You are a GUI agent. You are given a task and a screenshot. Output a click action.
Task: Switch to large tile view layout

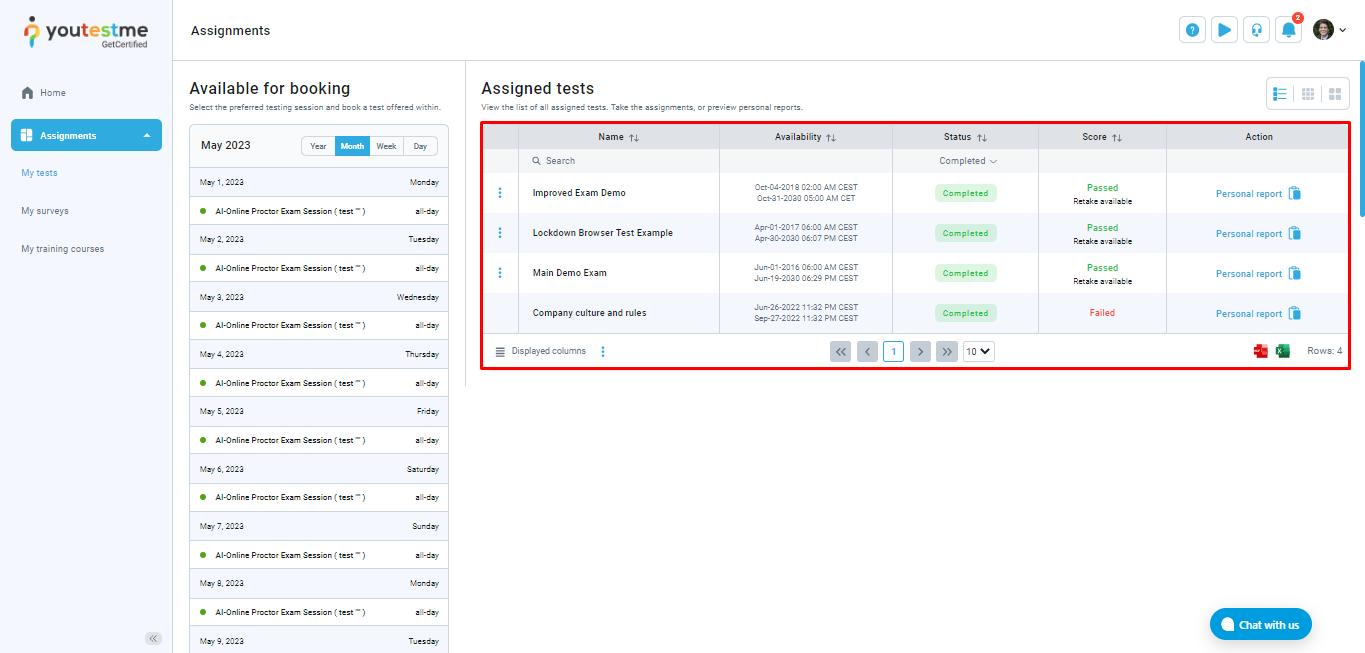coord(1335,94)
